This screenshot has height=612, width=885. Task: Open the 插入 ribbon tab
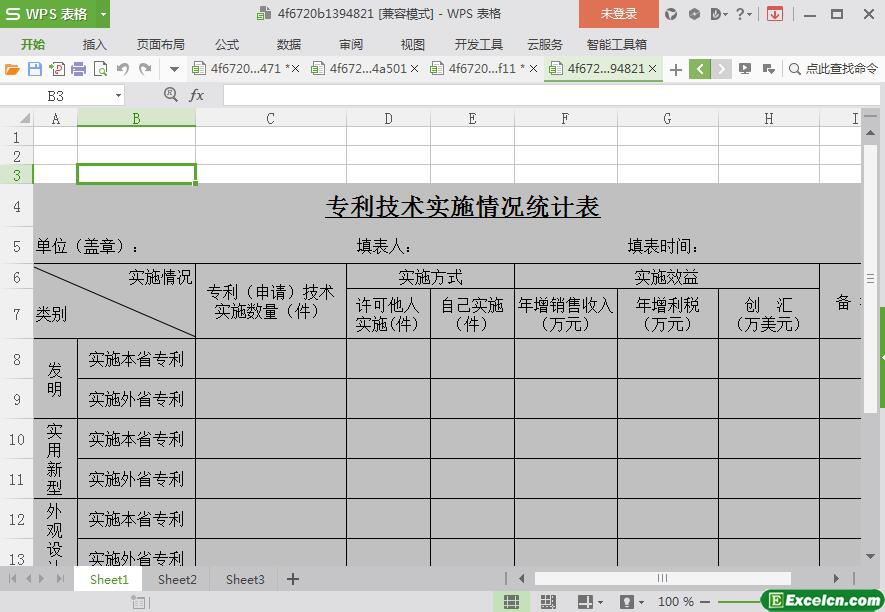(94, 44)
